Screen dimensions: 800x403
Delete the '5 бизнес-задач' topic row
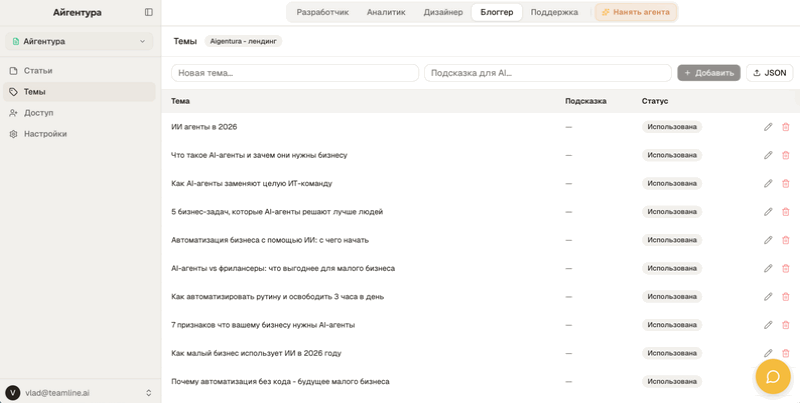786,212
